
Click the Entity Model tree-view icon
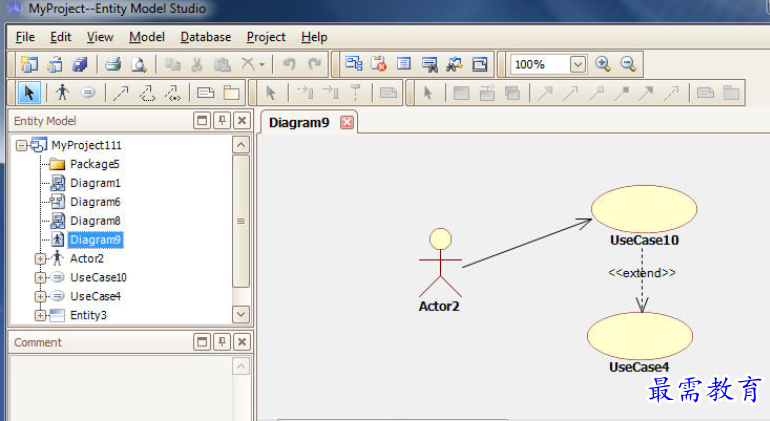[354, 64]
